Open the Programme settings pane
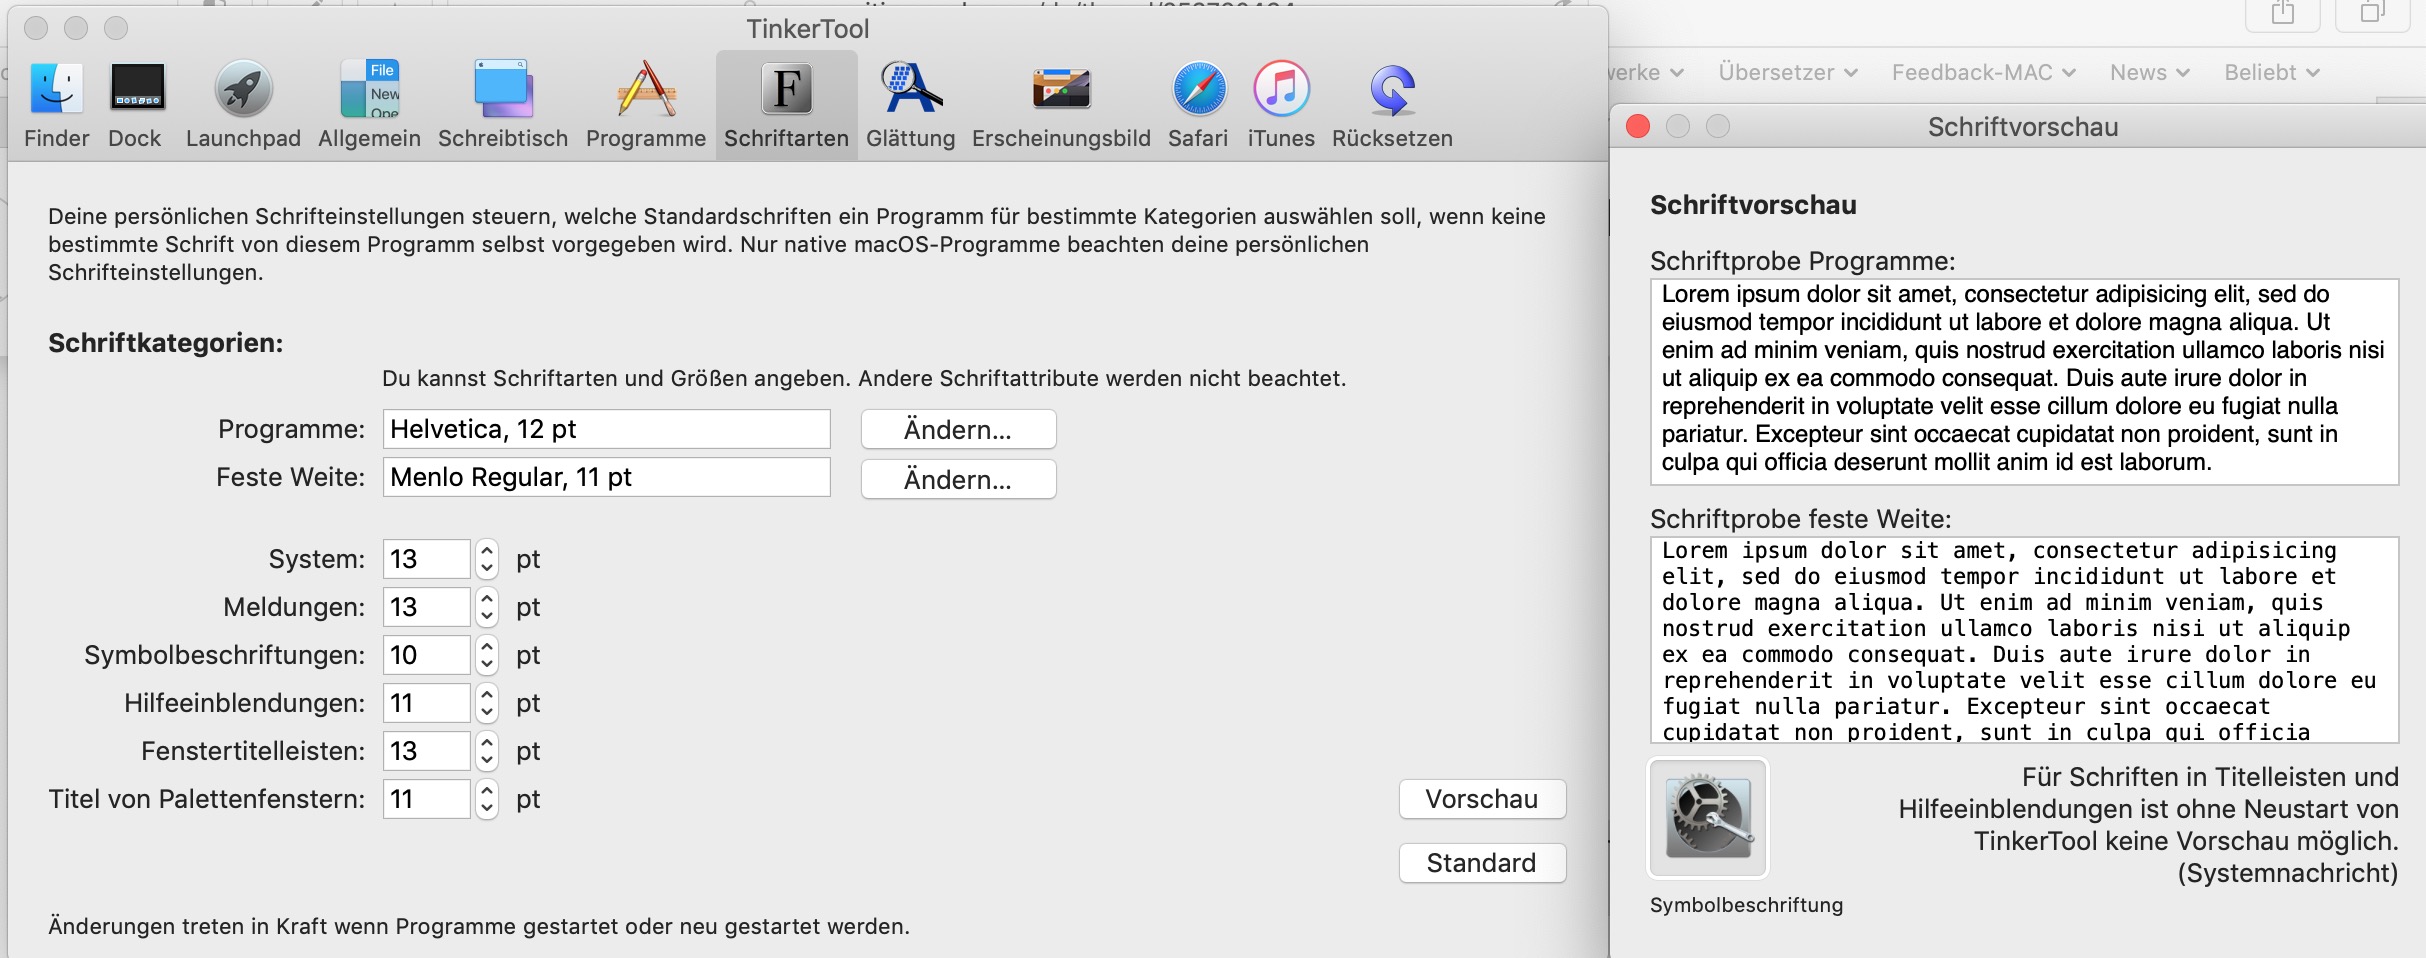The height and width of the screenshot is (958, 2426). point(646,105)
